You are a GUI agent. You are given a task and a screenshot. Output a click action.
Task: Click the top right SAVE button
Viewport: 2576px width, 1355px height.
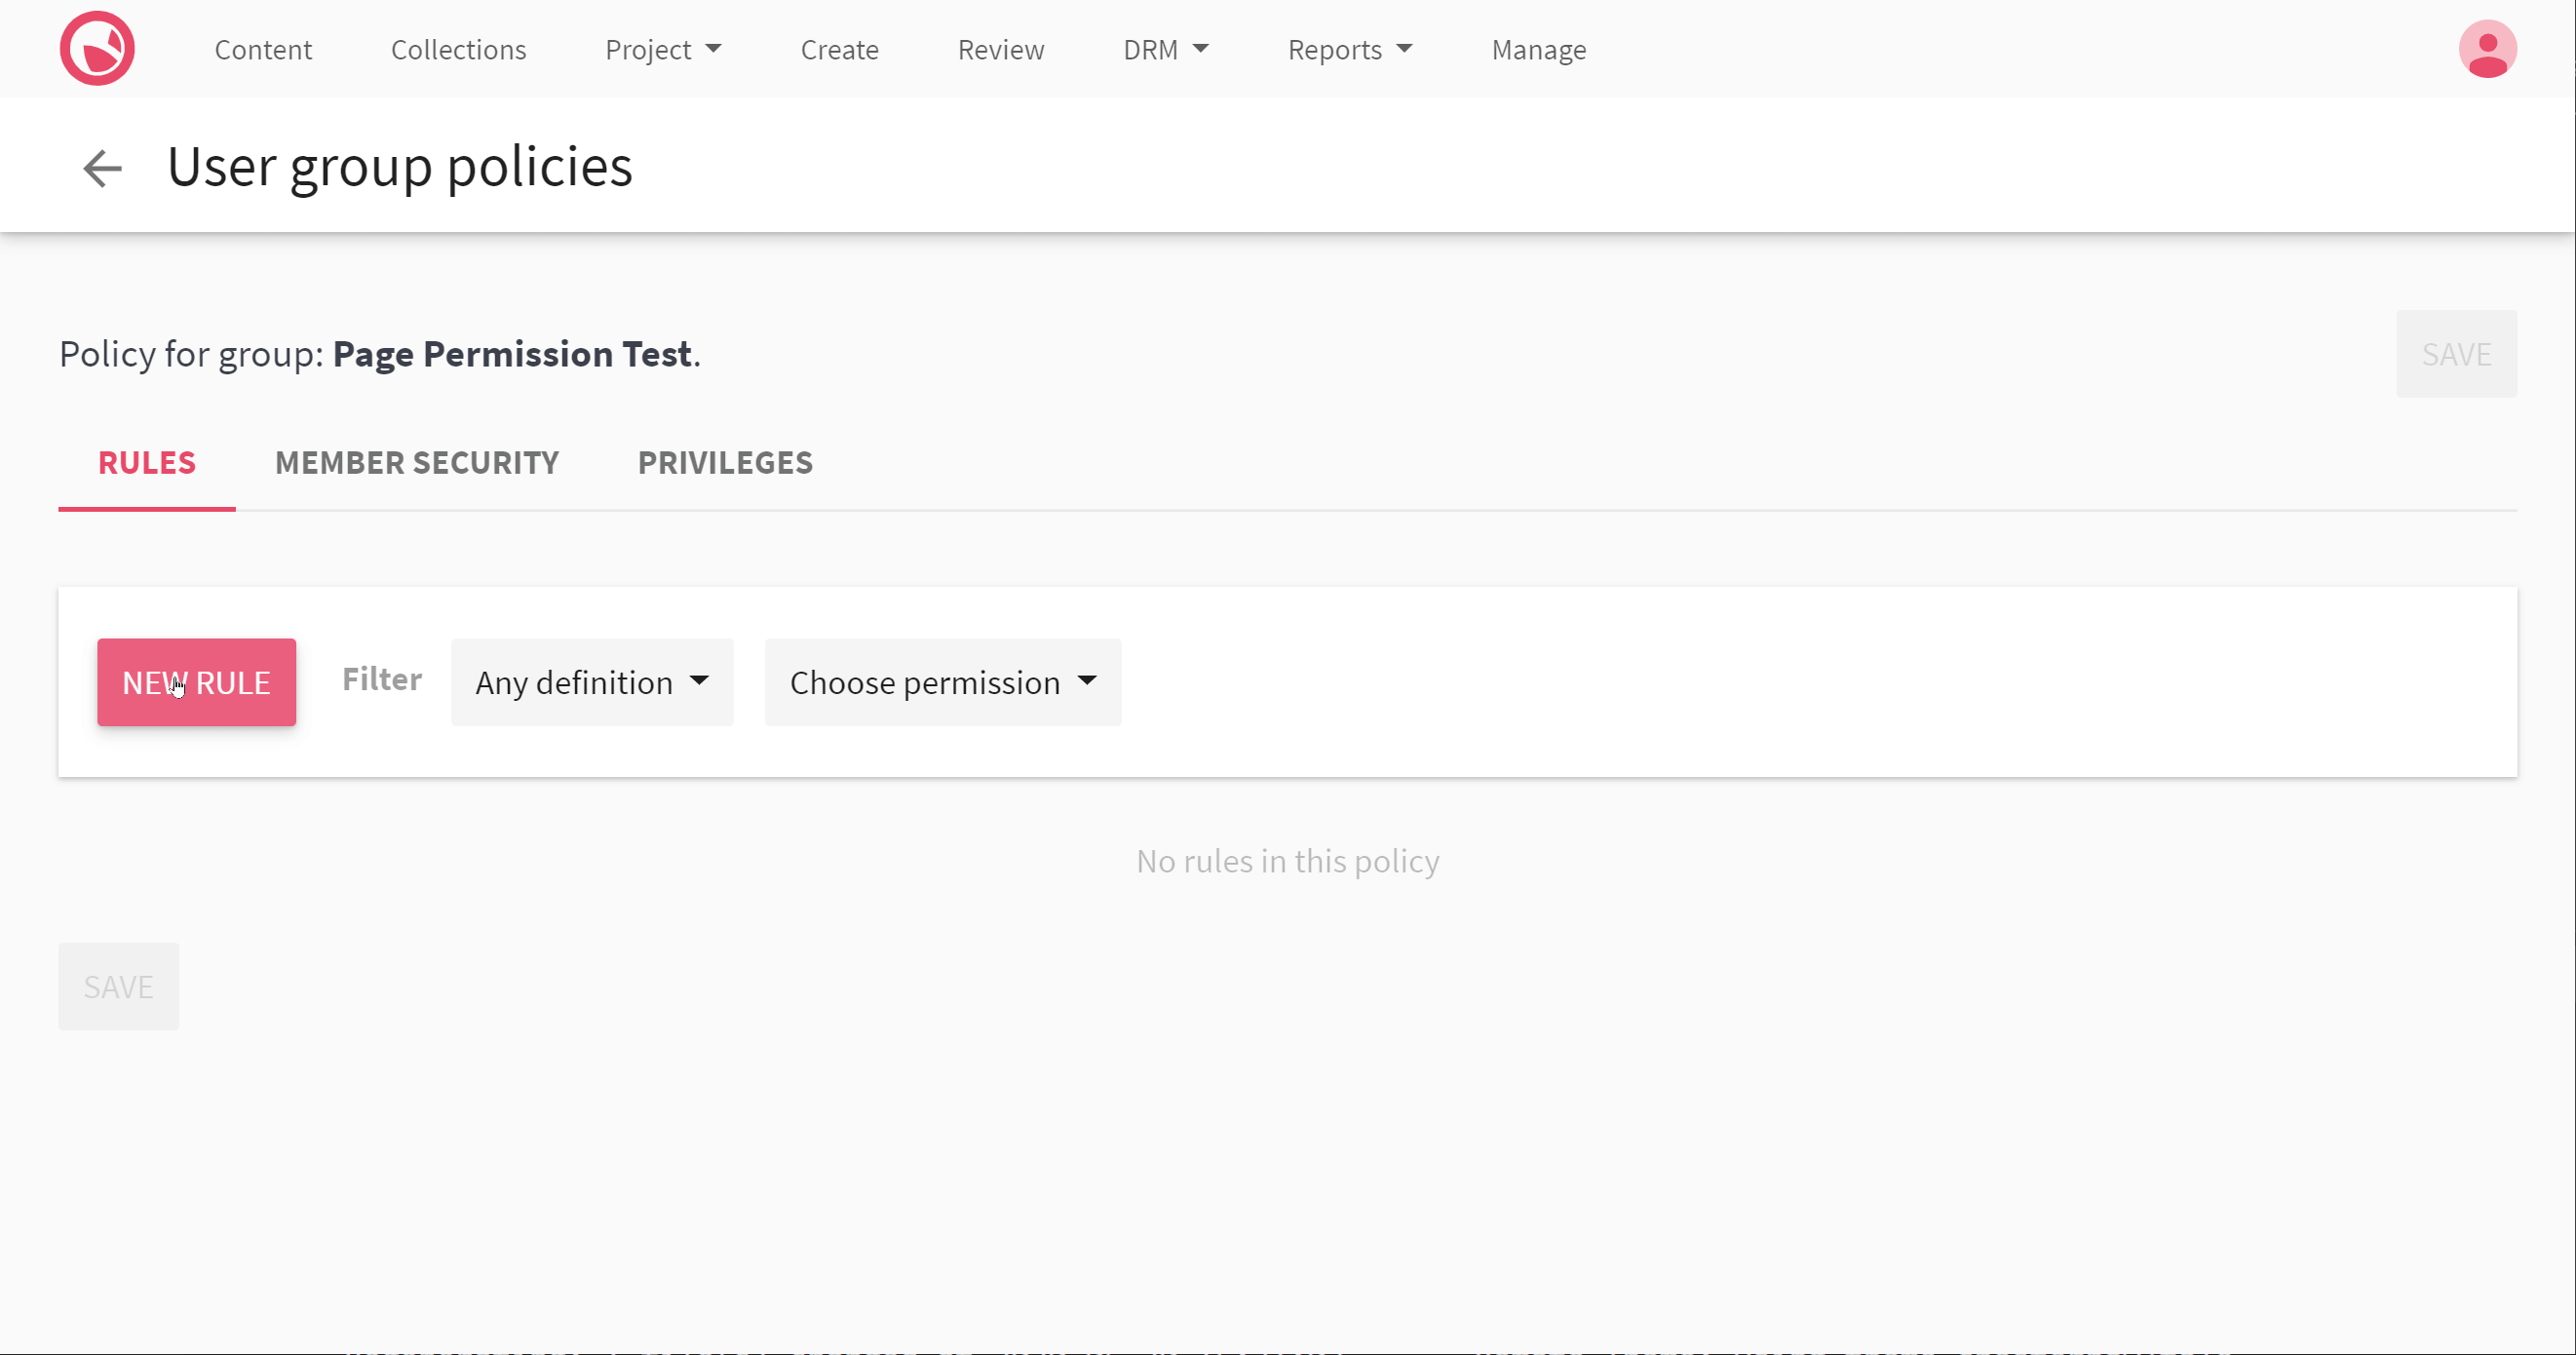point(2455,353)
